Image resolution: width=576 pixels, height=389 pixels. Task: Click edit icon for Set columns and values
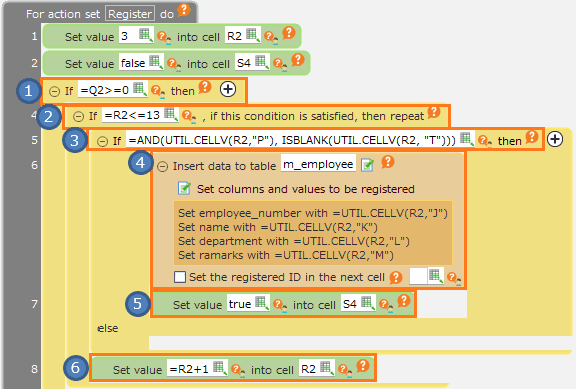184,188
